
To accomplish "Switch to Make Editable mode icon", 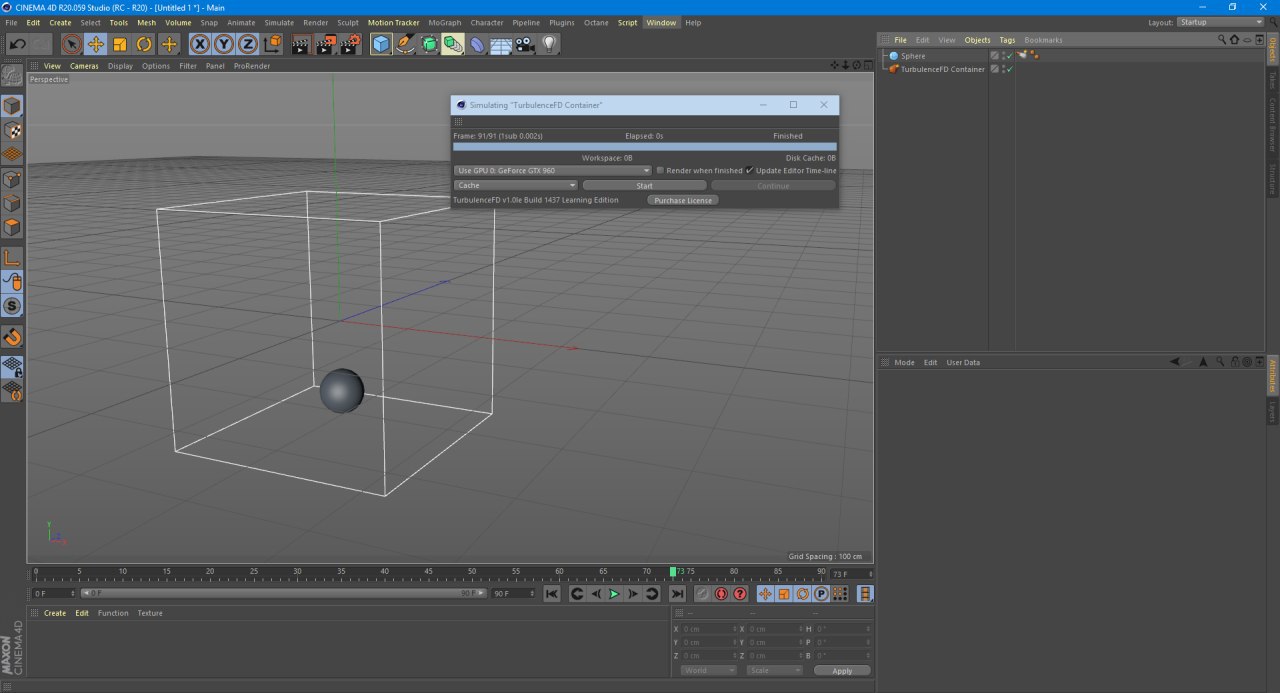I will pyautogui.click(x=12, y=75).
